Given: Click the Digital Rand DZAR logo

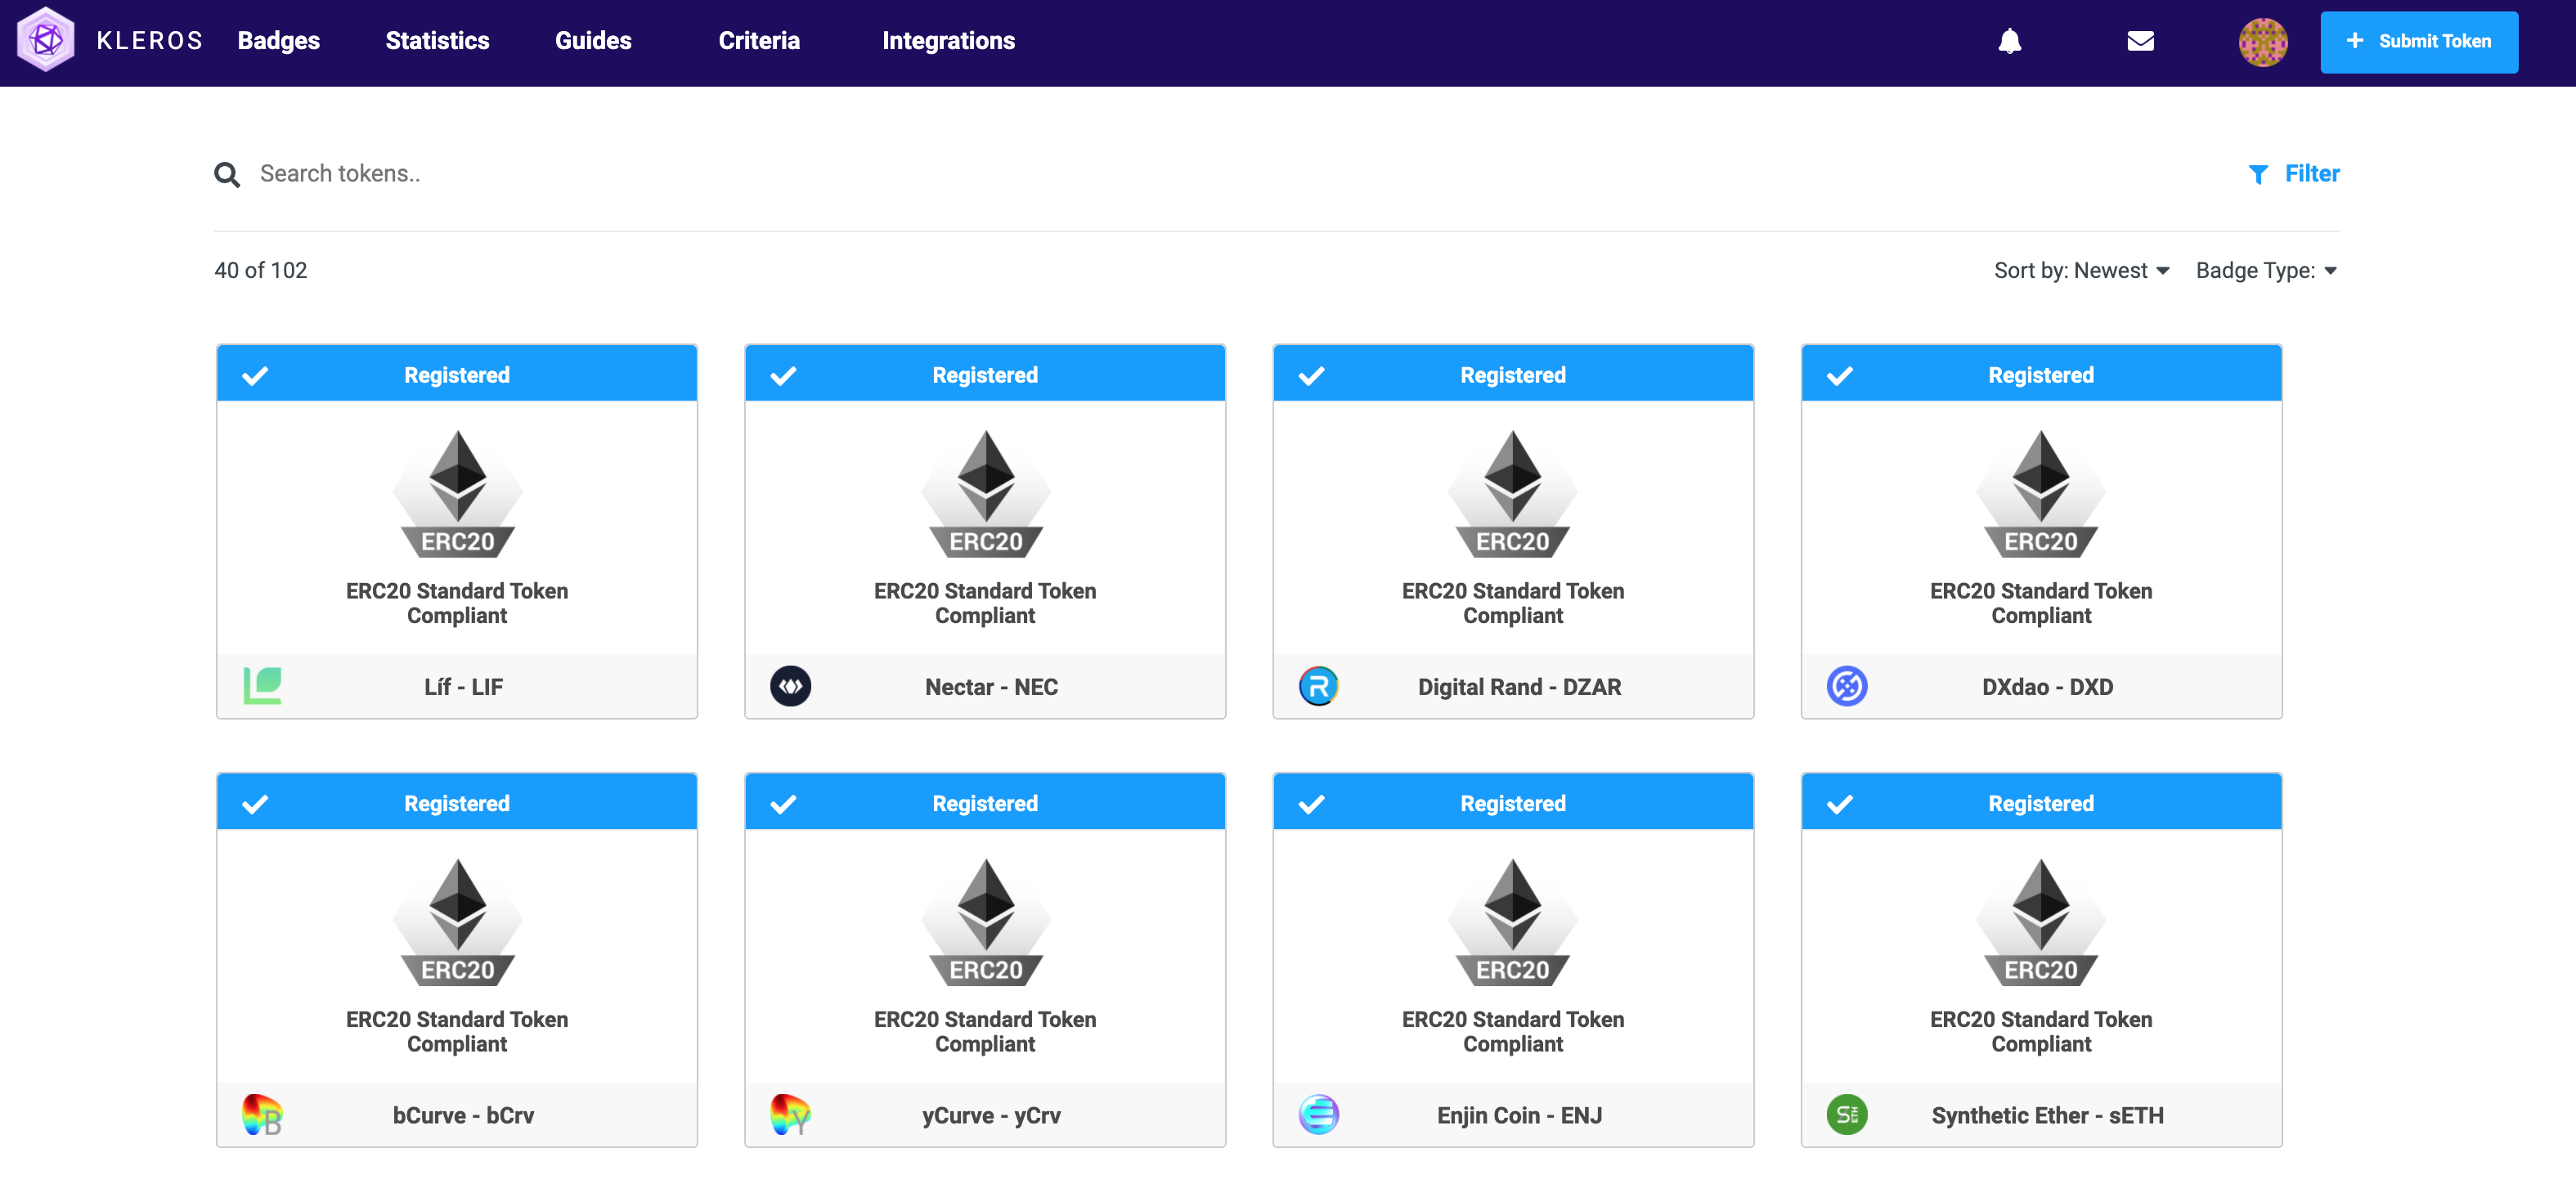Looking at the screenshot, I should pos(1318,686).
